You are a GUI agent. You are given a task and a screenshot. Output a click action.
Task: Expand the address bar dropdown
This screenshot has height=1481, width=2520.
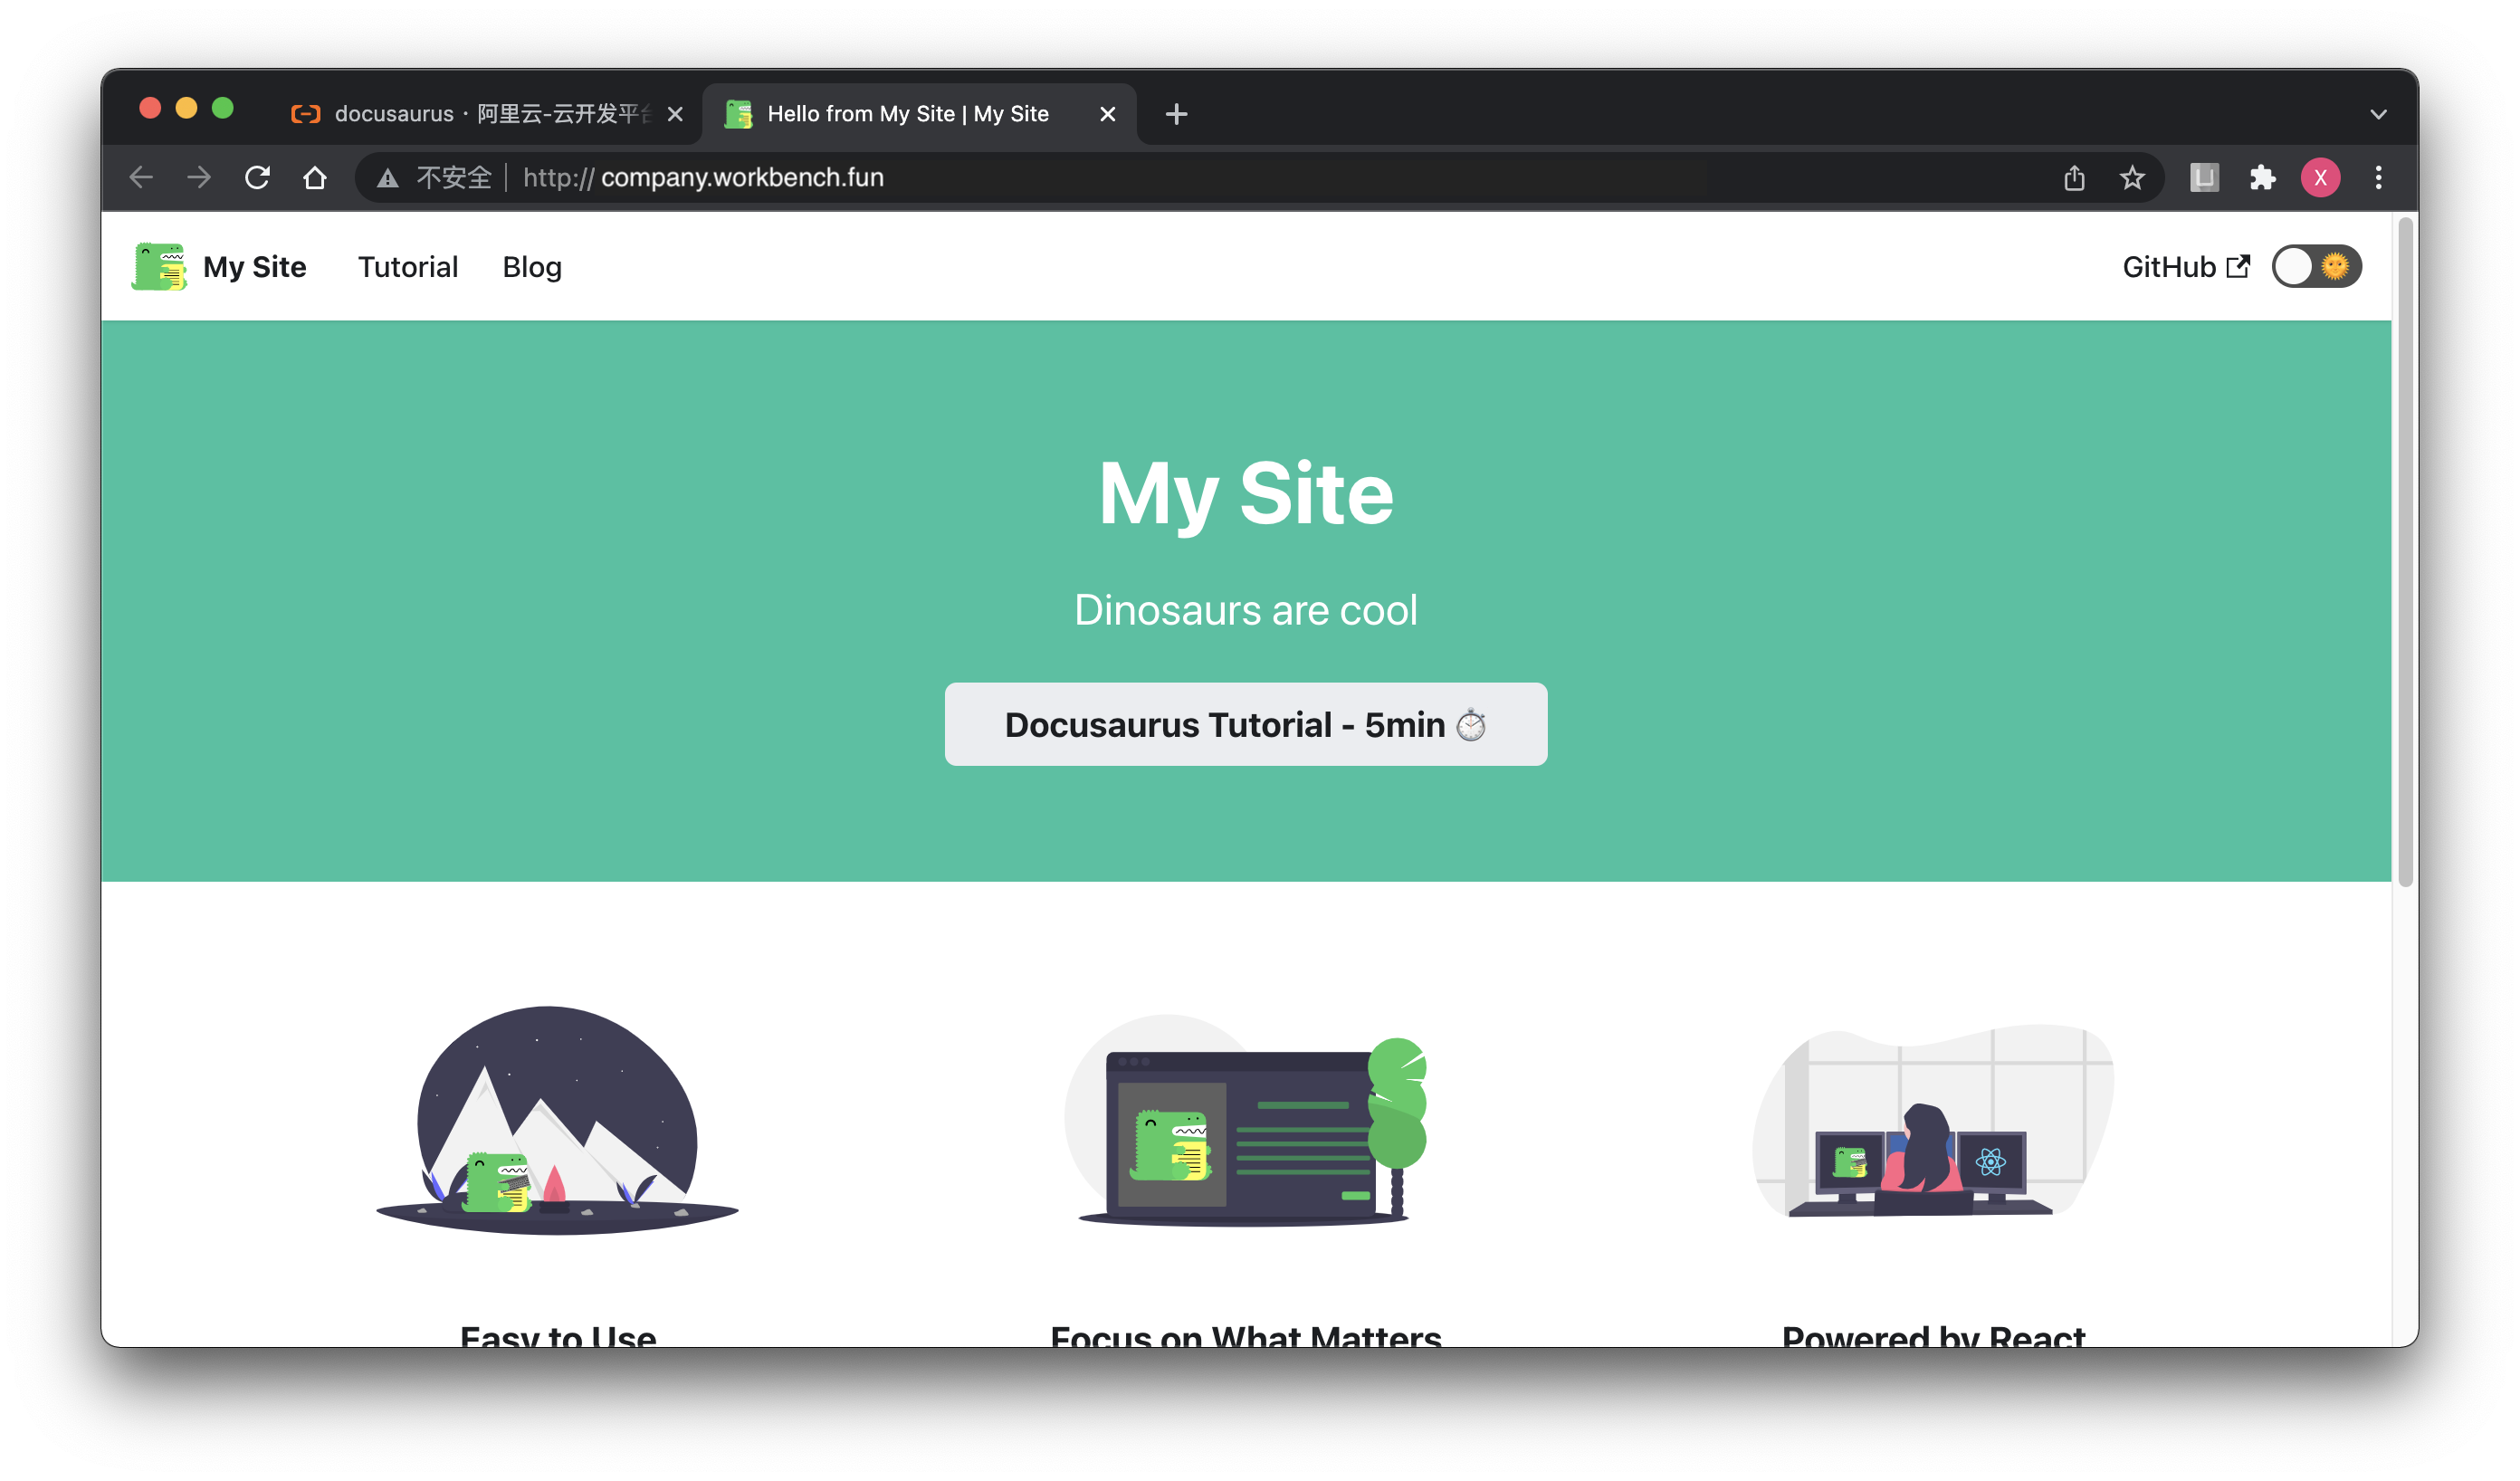[2379, 111]
